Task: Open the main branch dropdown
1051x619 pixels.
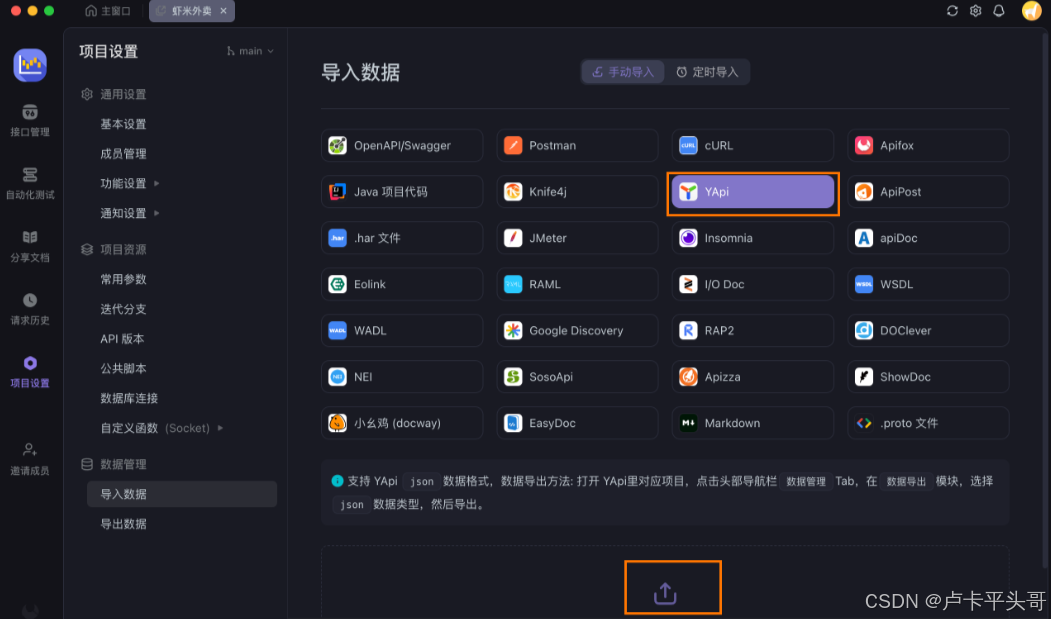Action: pos(250,51)
